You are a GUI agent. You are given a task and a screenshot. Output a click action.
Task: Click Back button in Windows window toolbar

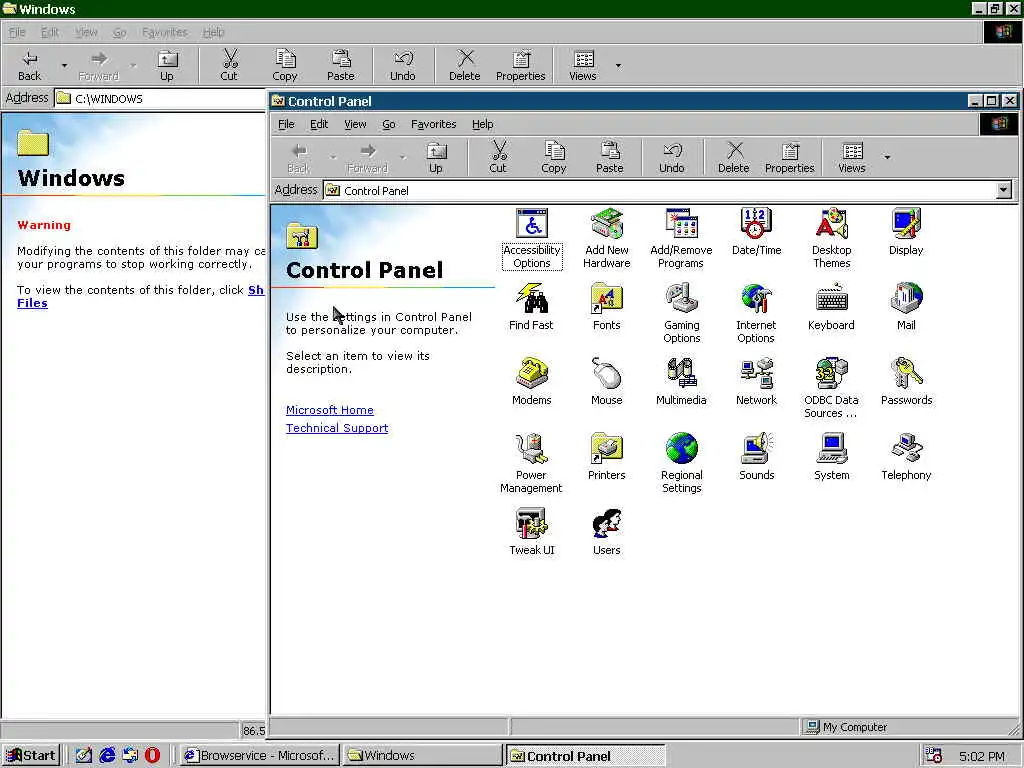29,66
